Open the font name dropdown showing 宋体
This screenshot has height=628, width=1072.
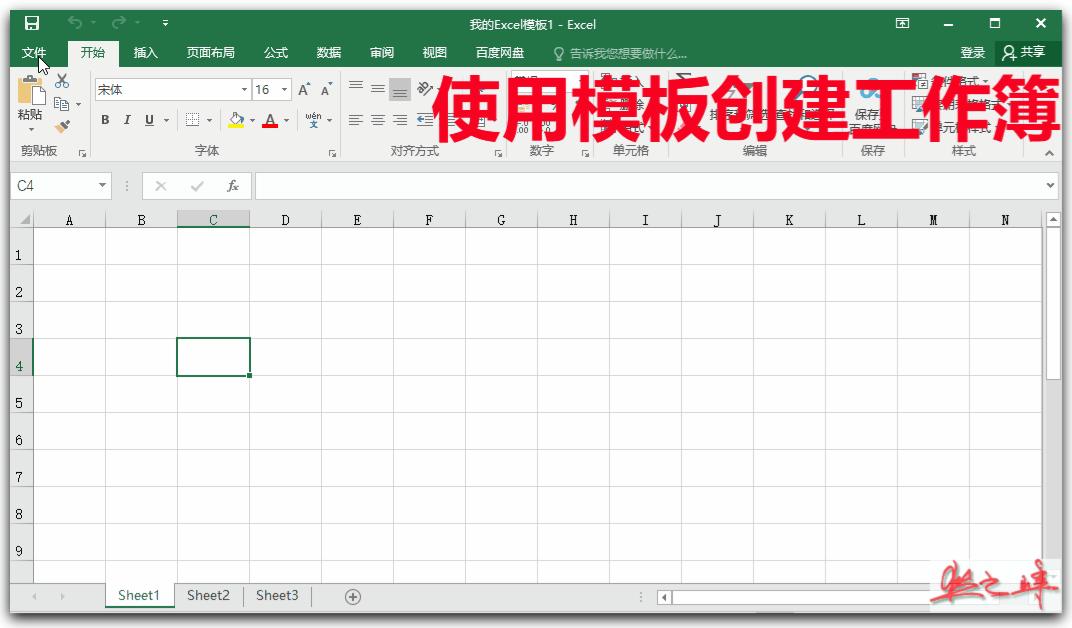pyautogui.click(x=243, y=89)
